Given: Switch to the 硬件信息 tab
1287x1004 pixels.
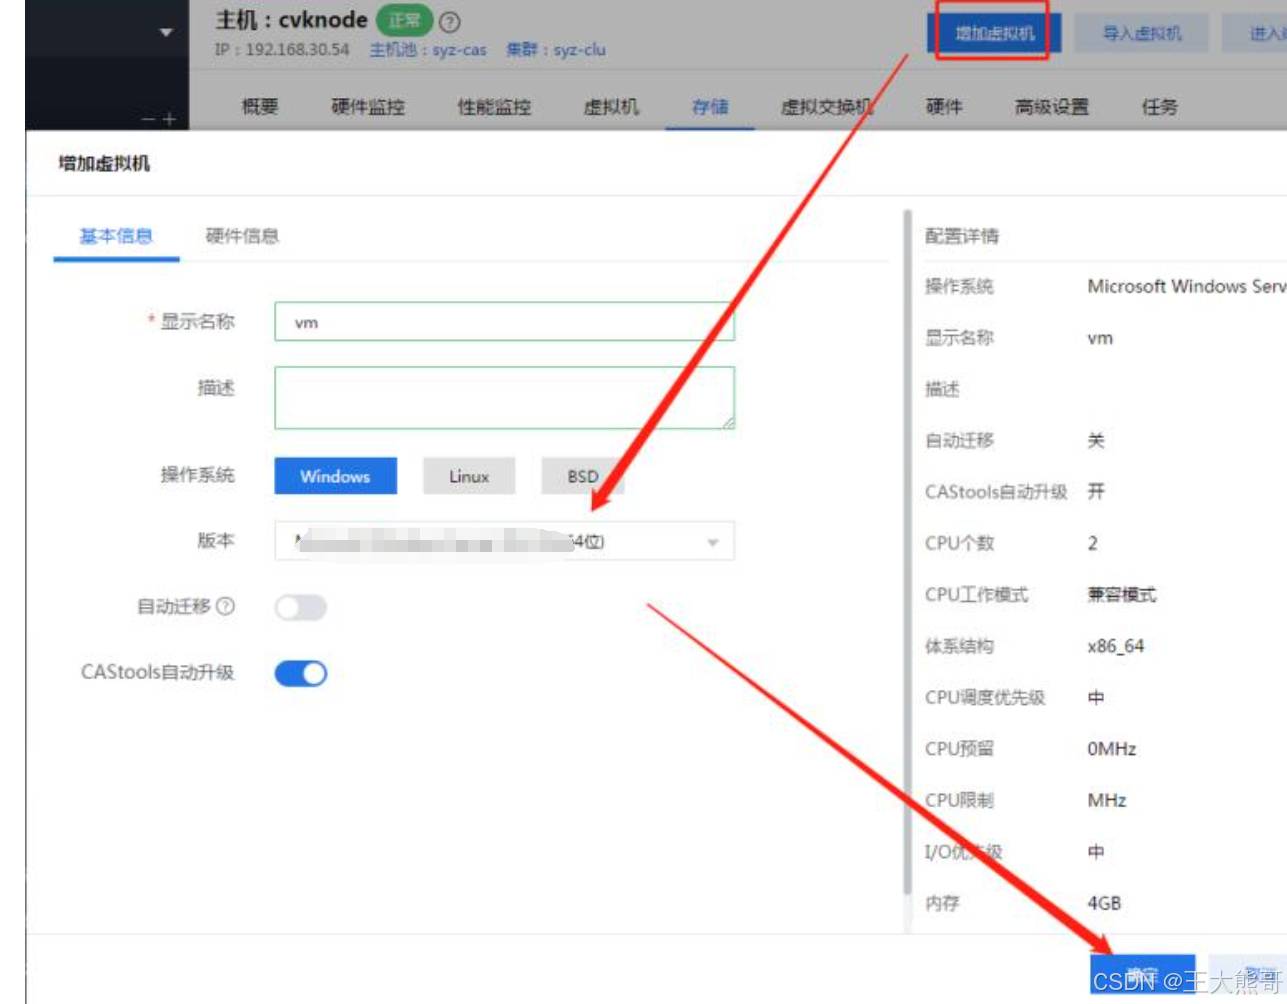Looking at the screenshot, I should pyautogui.click(x=242, y=236).
